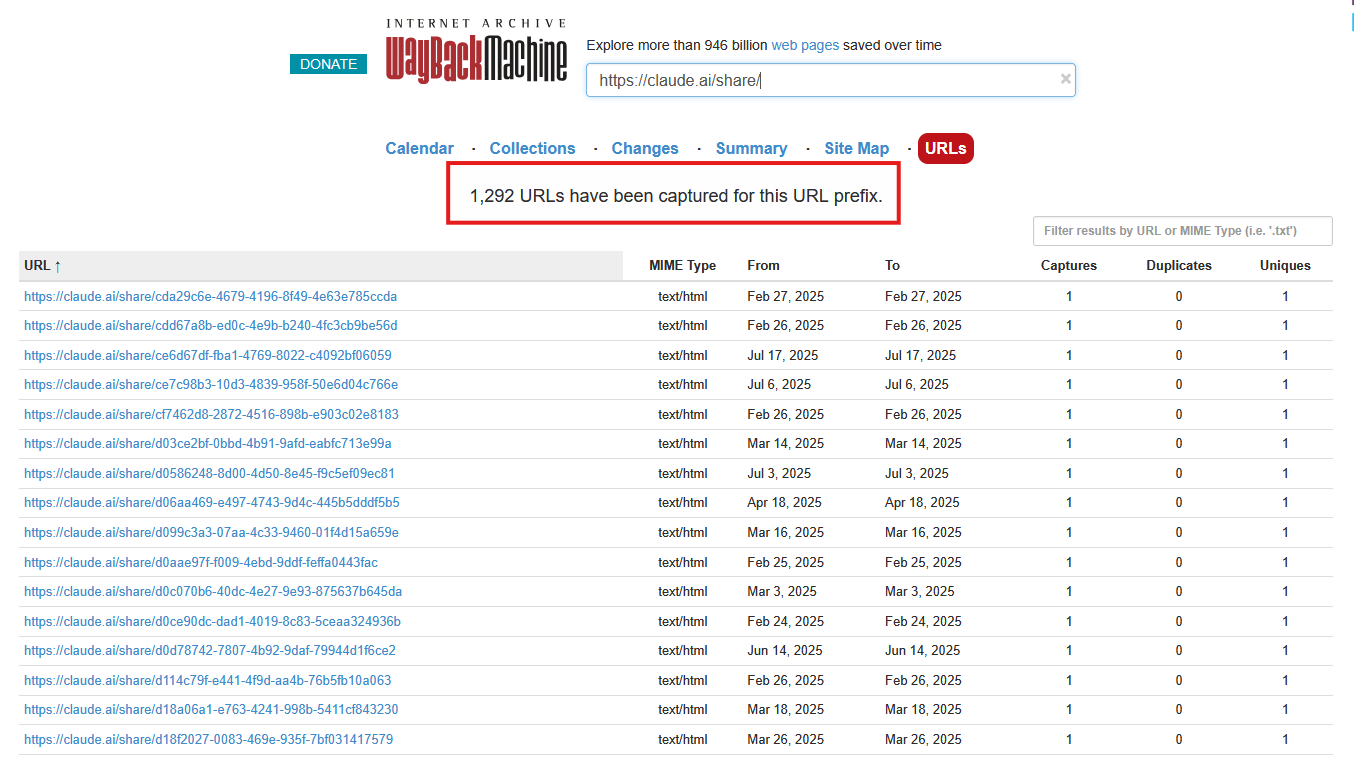
Task: Sort by To column header
Action: [x=892, y=266]
